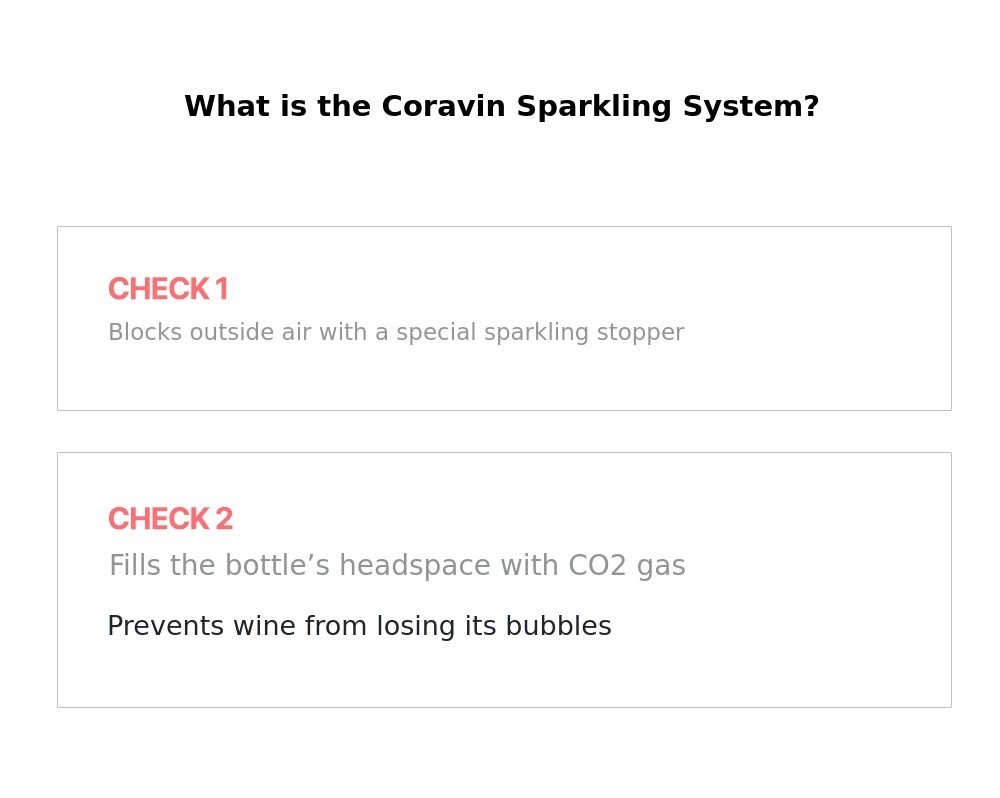Click 'Fills the bottle's headspace with CO2 gas' text
This screenshot has height=798, width=1000.
tap(397, 566)
